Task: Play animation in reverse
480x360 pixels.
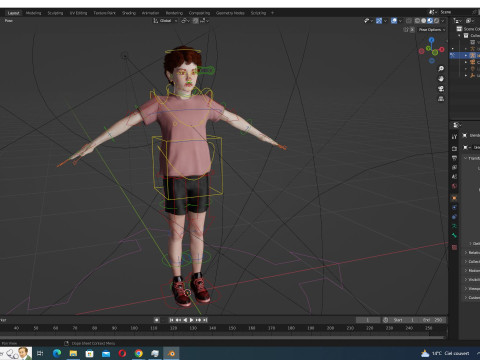Action: pyautogui.click(x=185, y=320)
